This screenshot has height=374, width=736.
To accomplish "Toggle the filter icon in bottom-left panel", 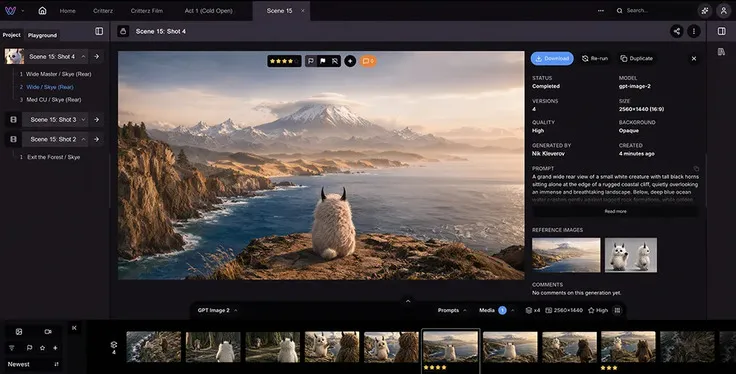I will (12, 348).
